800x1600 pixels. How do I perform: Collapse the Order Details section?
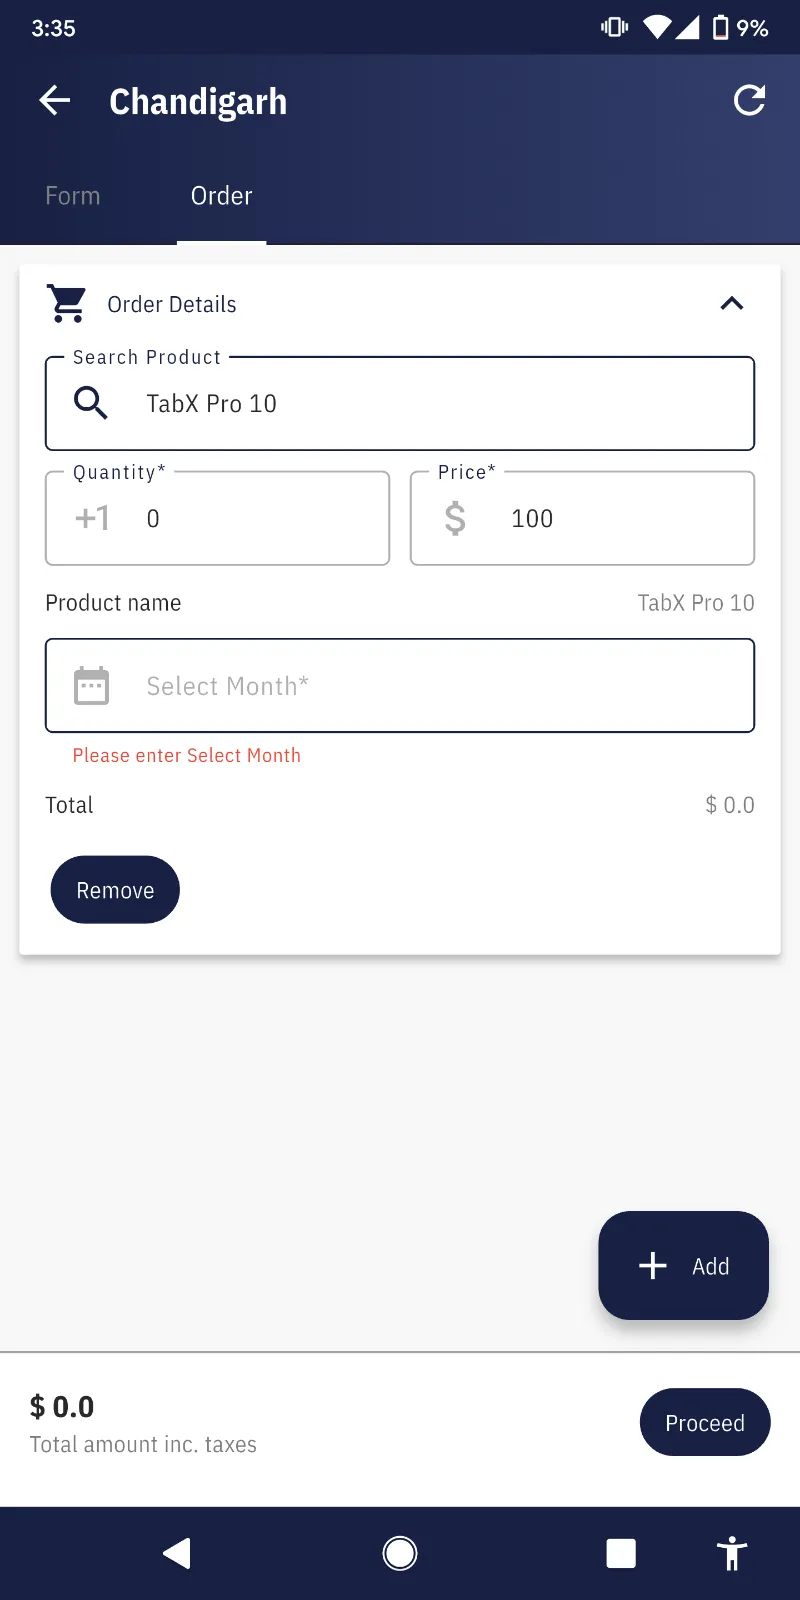pyautogui.click(x=732, y=304)
